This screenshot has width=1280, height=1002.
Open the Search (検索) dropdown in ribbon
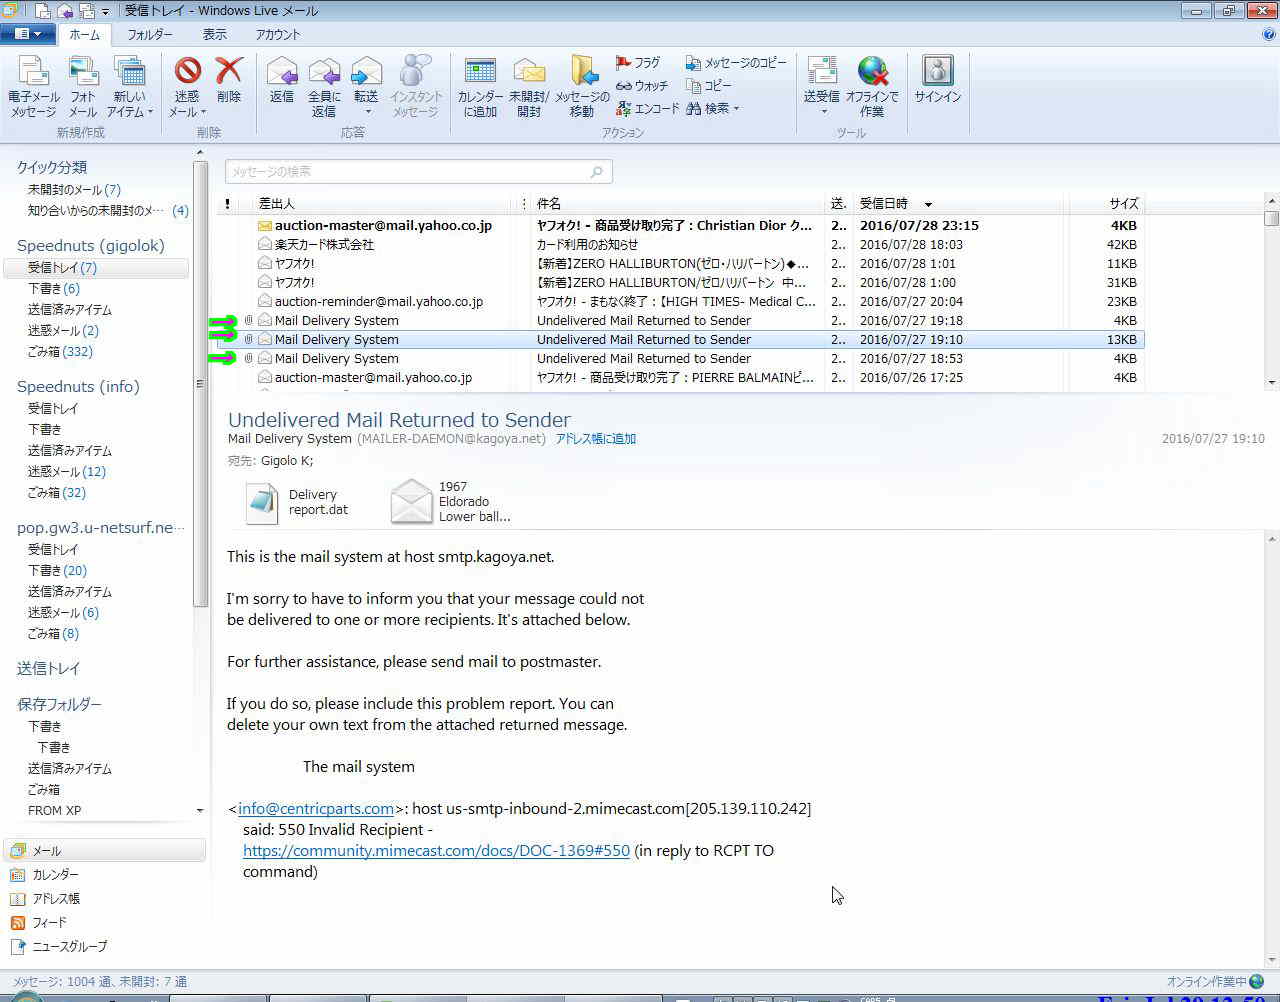click(x=714, y=109)
